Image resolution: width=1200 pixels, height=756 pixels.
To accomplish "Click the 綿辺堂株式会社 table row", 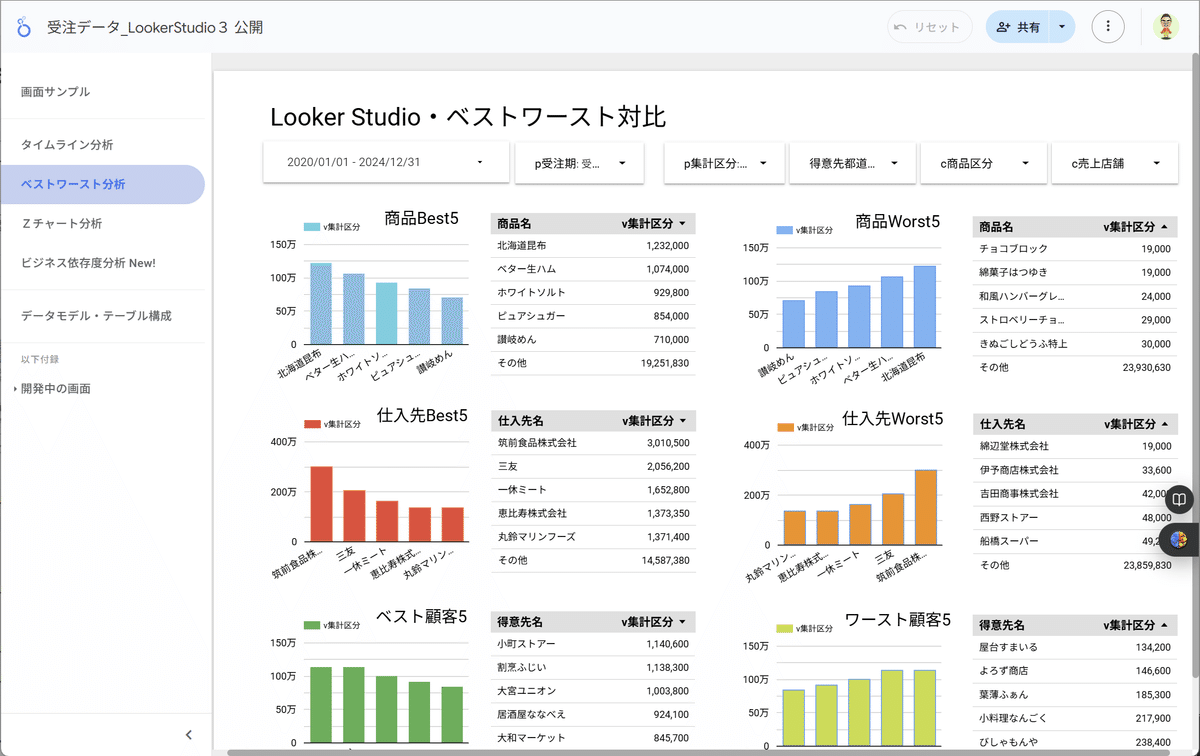I will click(x=1075, y=446).
